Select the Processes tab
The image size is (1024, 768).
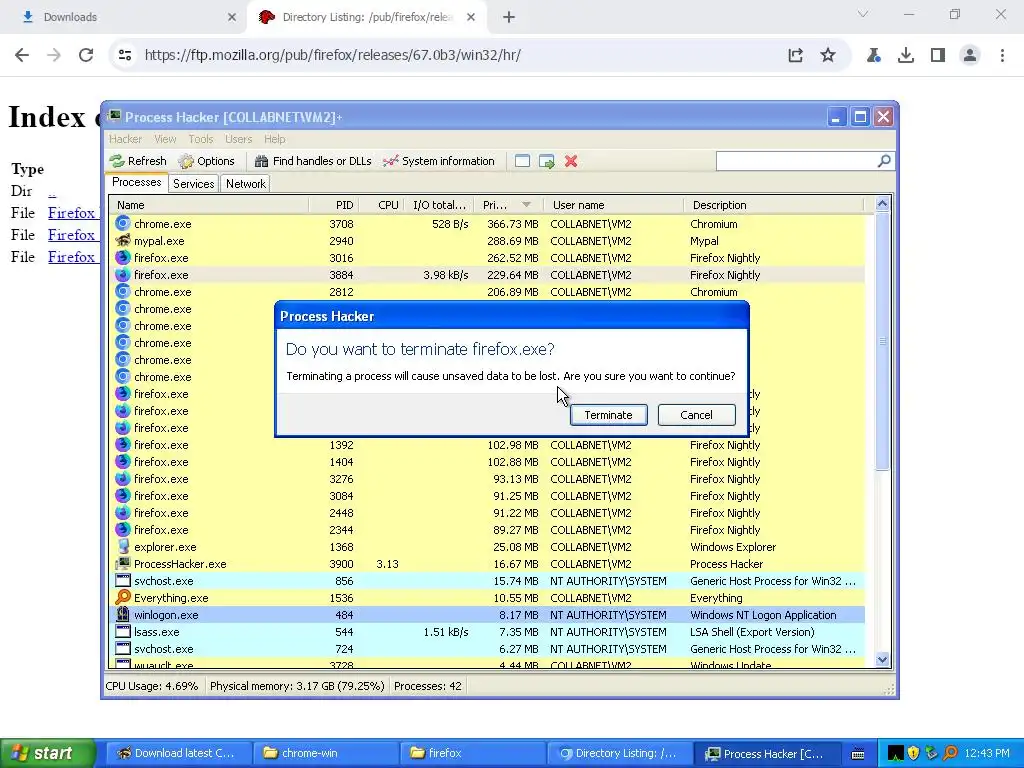click(136, 182)
